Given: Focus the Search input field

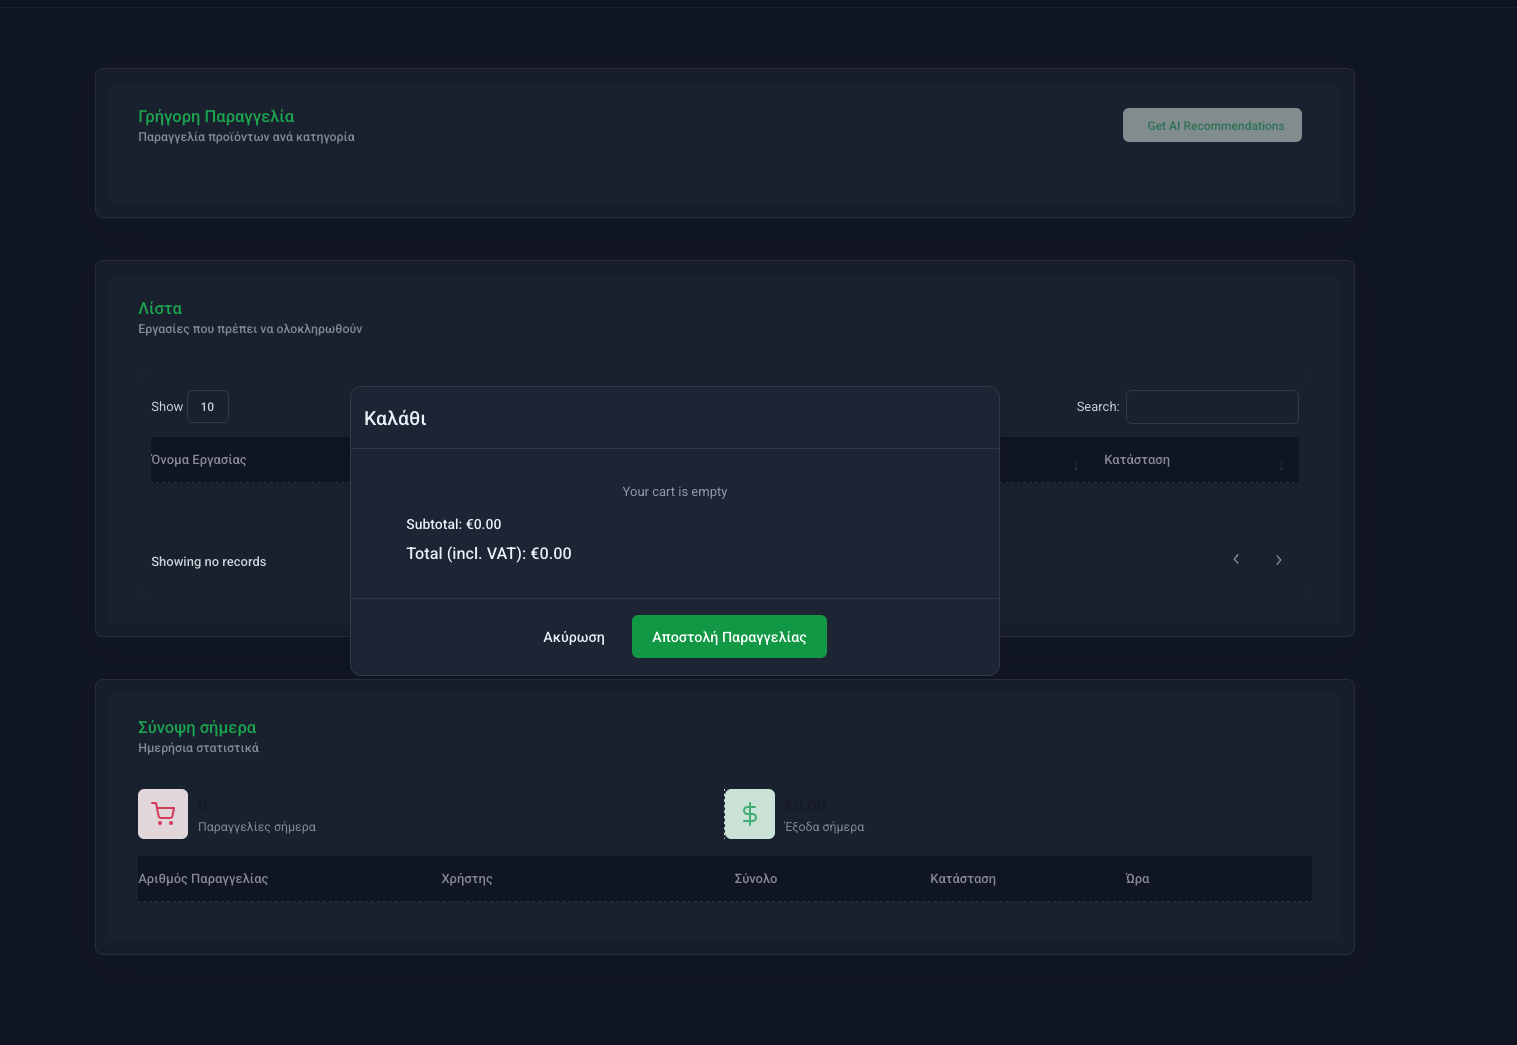Looking at the screenshot, I should click(1212, 407).
